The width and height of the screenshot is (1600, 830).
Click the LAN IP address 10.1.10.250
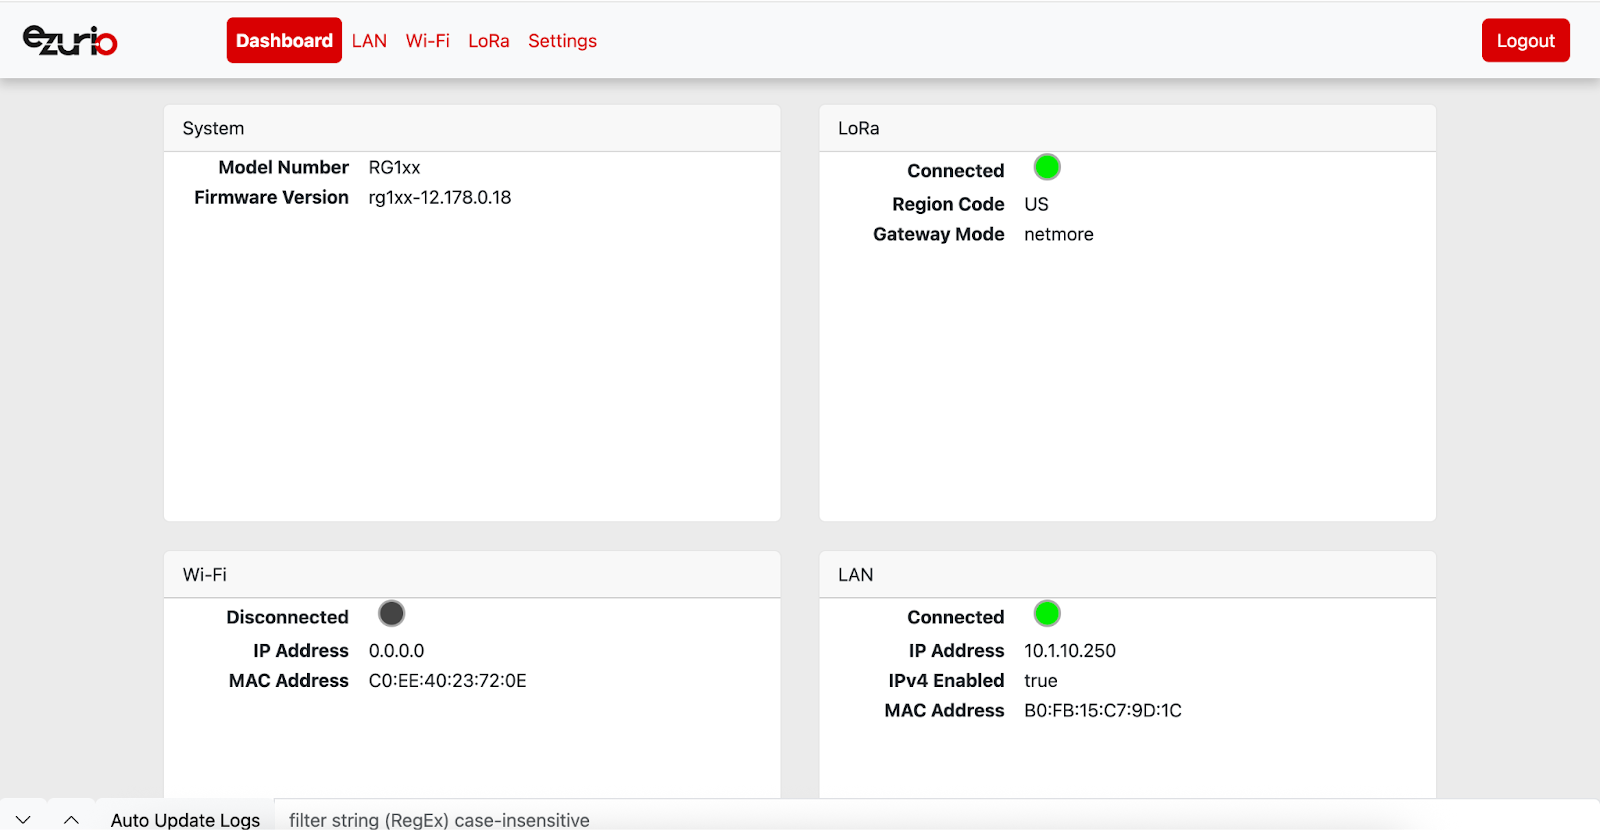1070,651
